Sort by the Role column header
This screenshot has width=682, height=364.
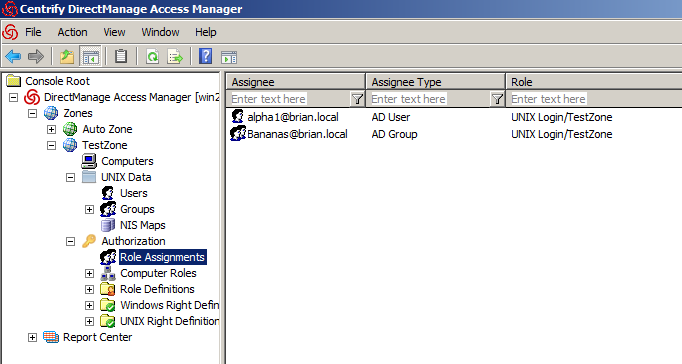(x=594, y=82)
